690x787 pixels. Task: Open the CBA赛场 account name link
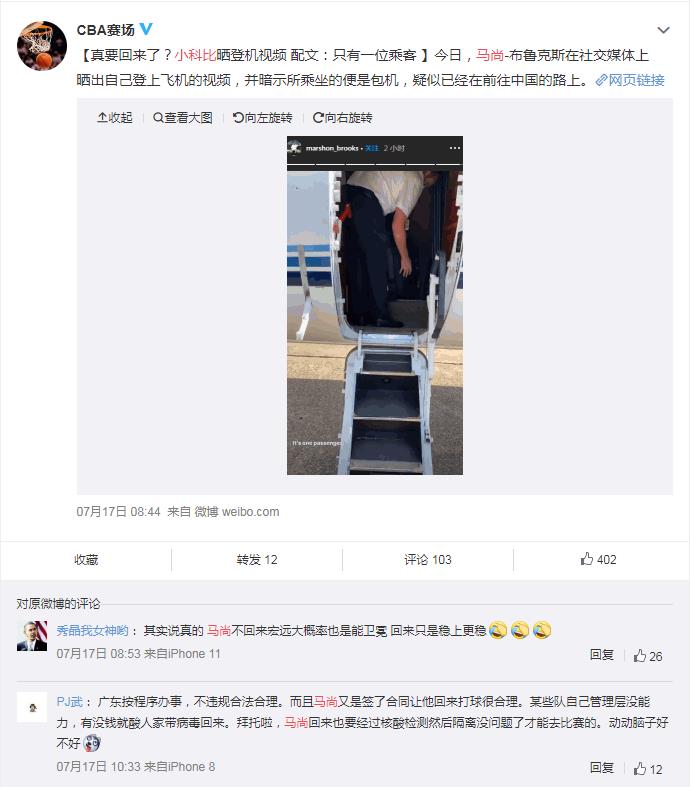[x=105, y=30]
